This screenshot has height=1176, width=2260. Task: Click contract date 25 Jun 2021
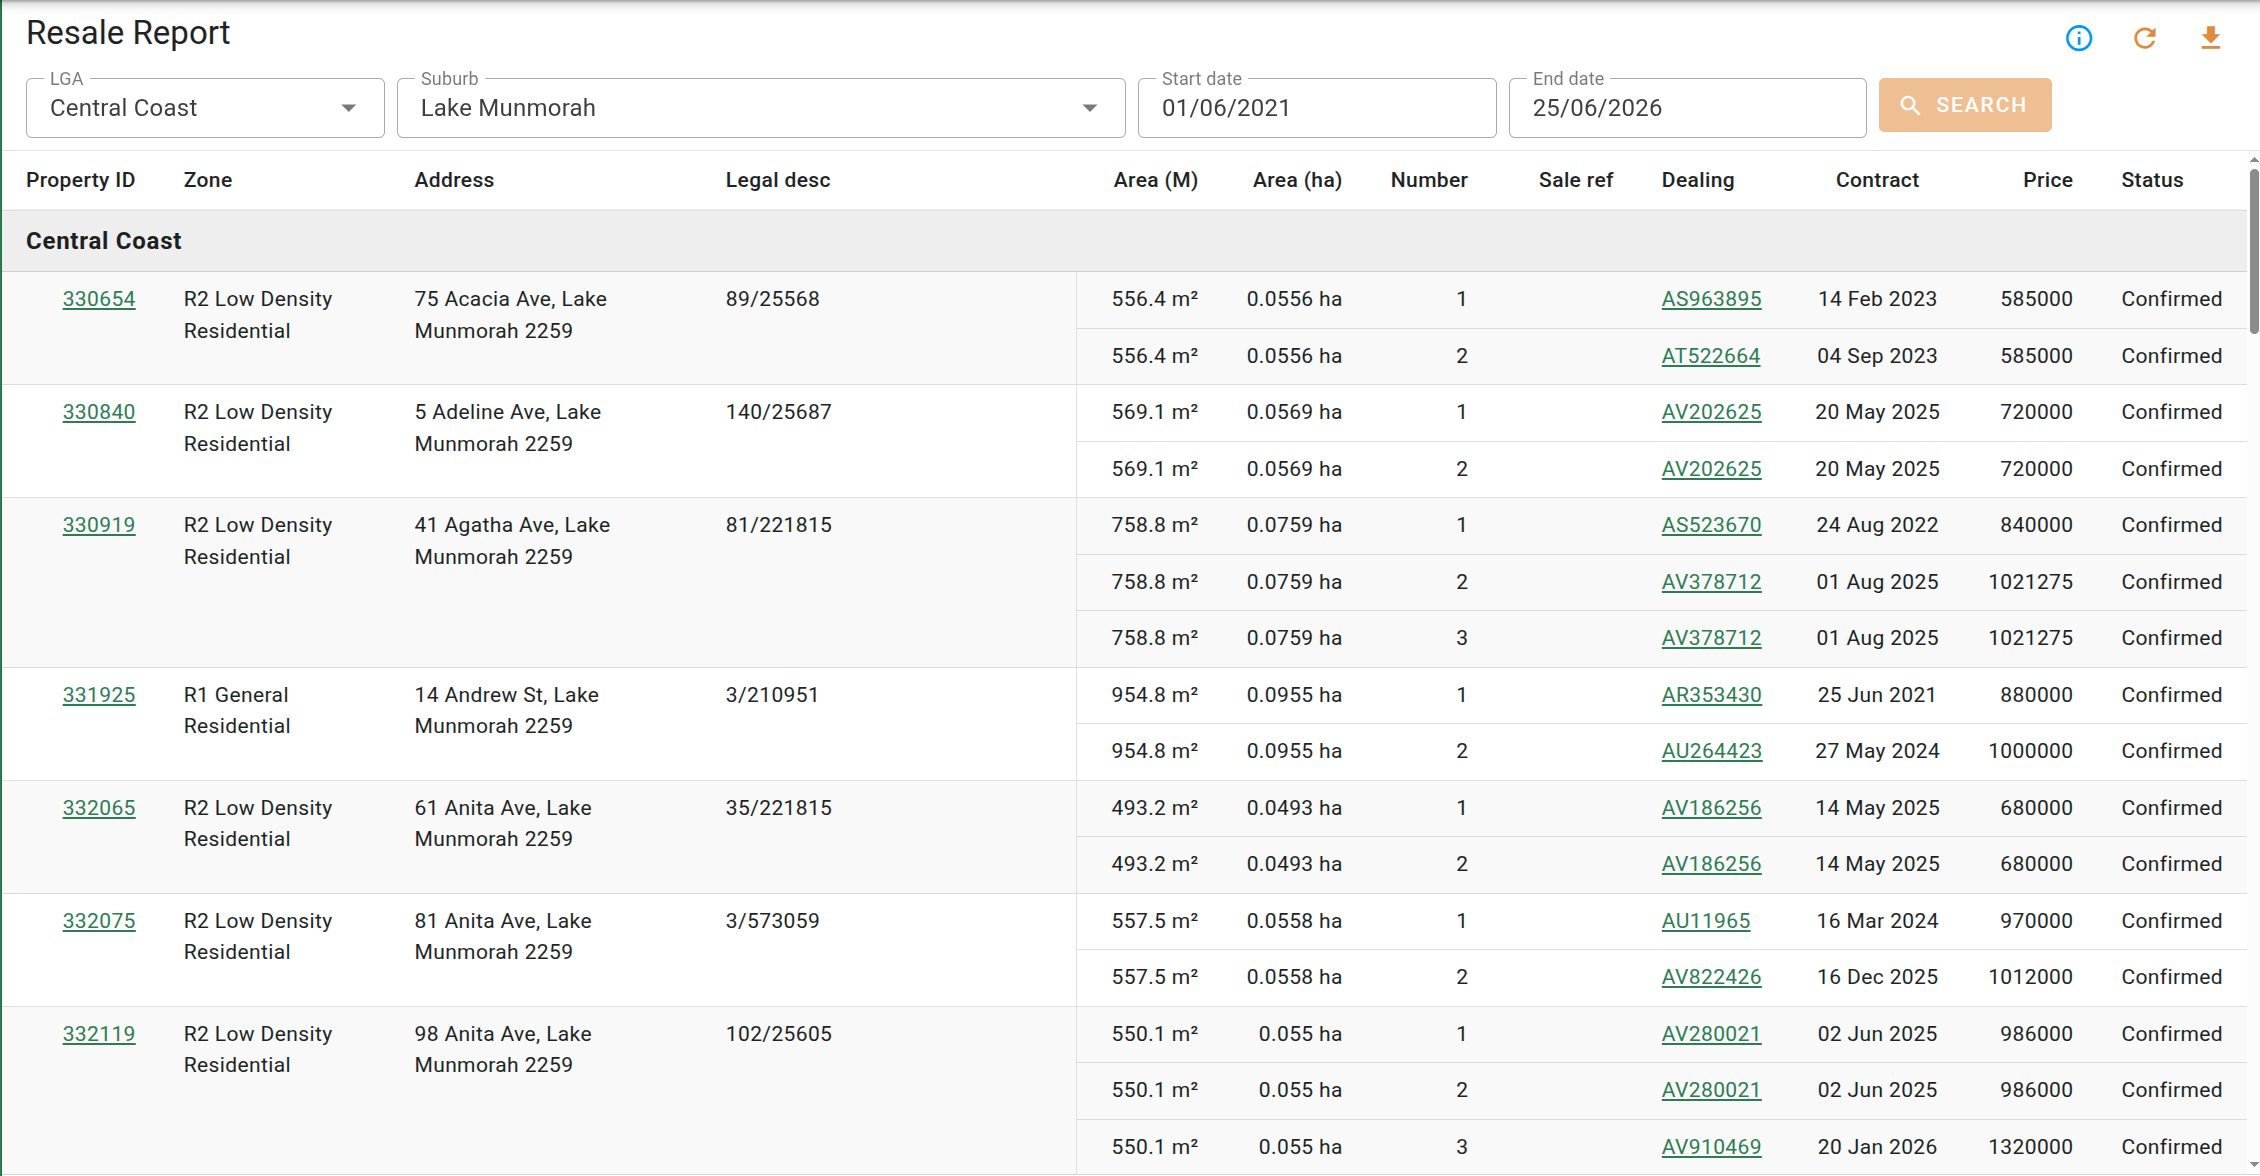click(x=1877, y=695)
